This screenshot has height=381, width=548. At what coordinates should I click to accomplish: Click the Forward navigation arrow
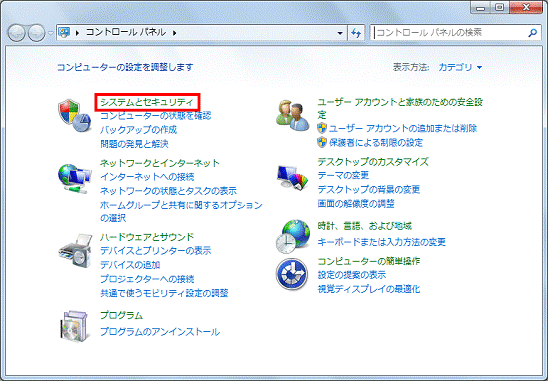click(x=36, y=33)
